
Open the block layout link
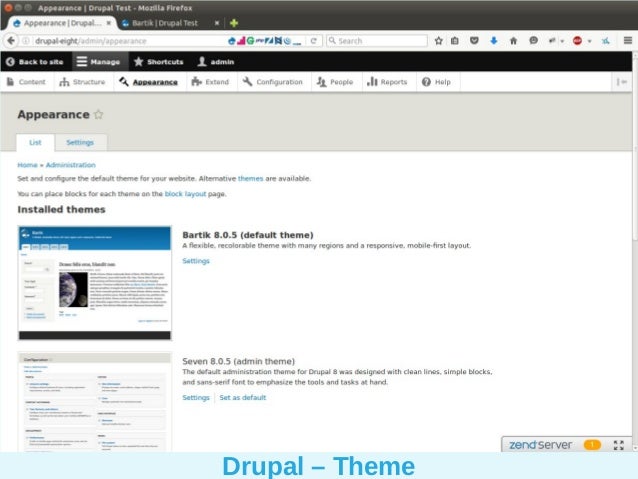tap(186, 194)
